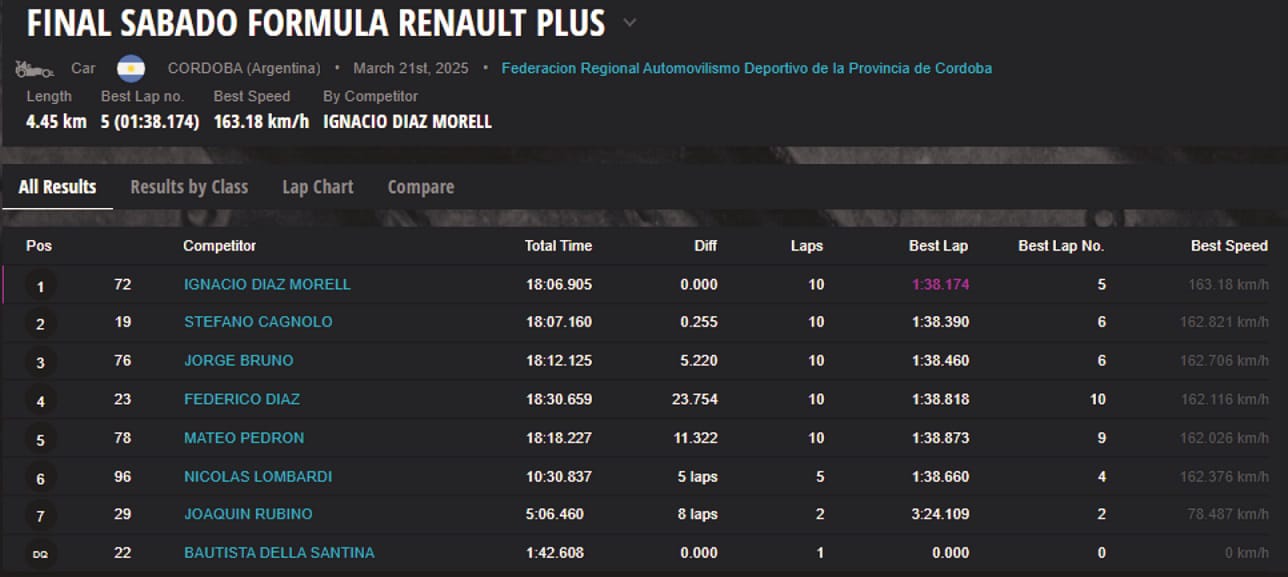Image resolution: width=1288 pixels, height=577 pixels.
Task: Open competitor BAUTISTA DELLA SANTINA
Action: tap(279, 552)
